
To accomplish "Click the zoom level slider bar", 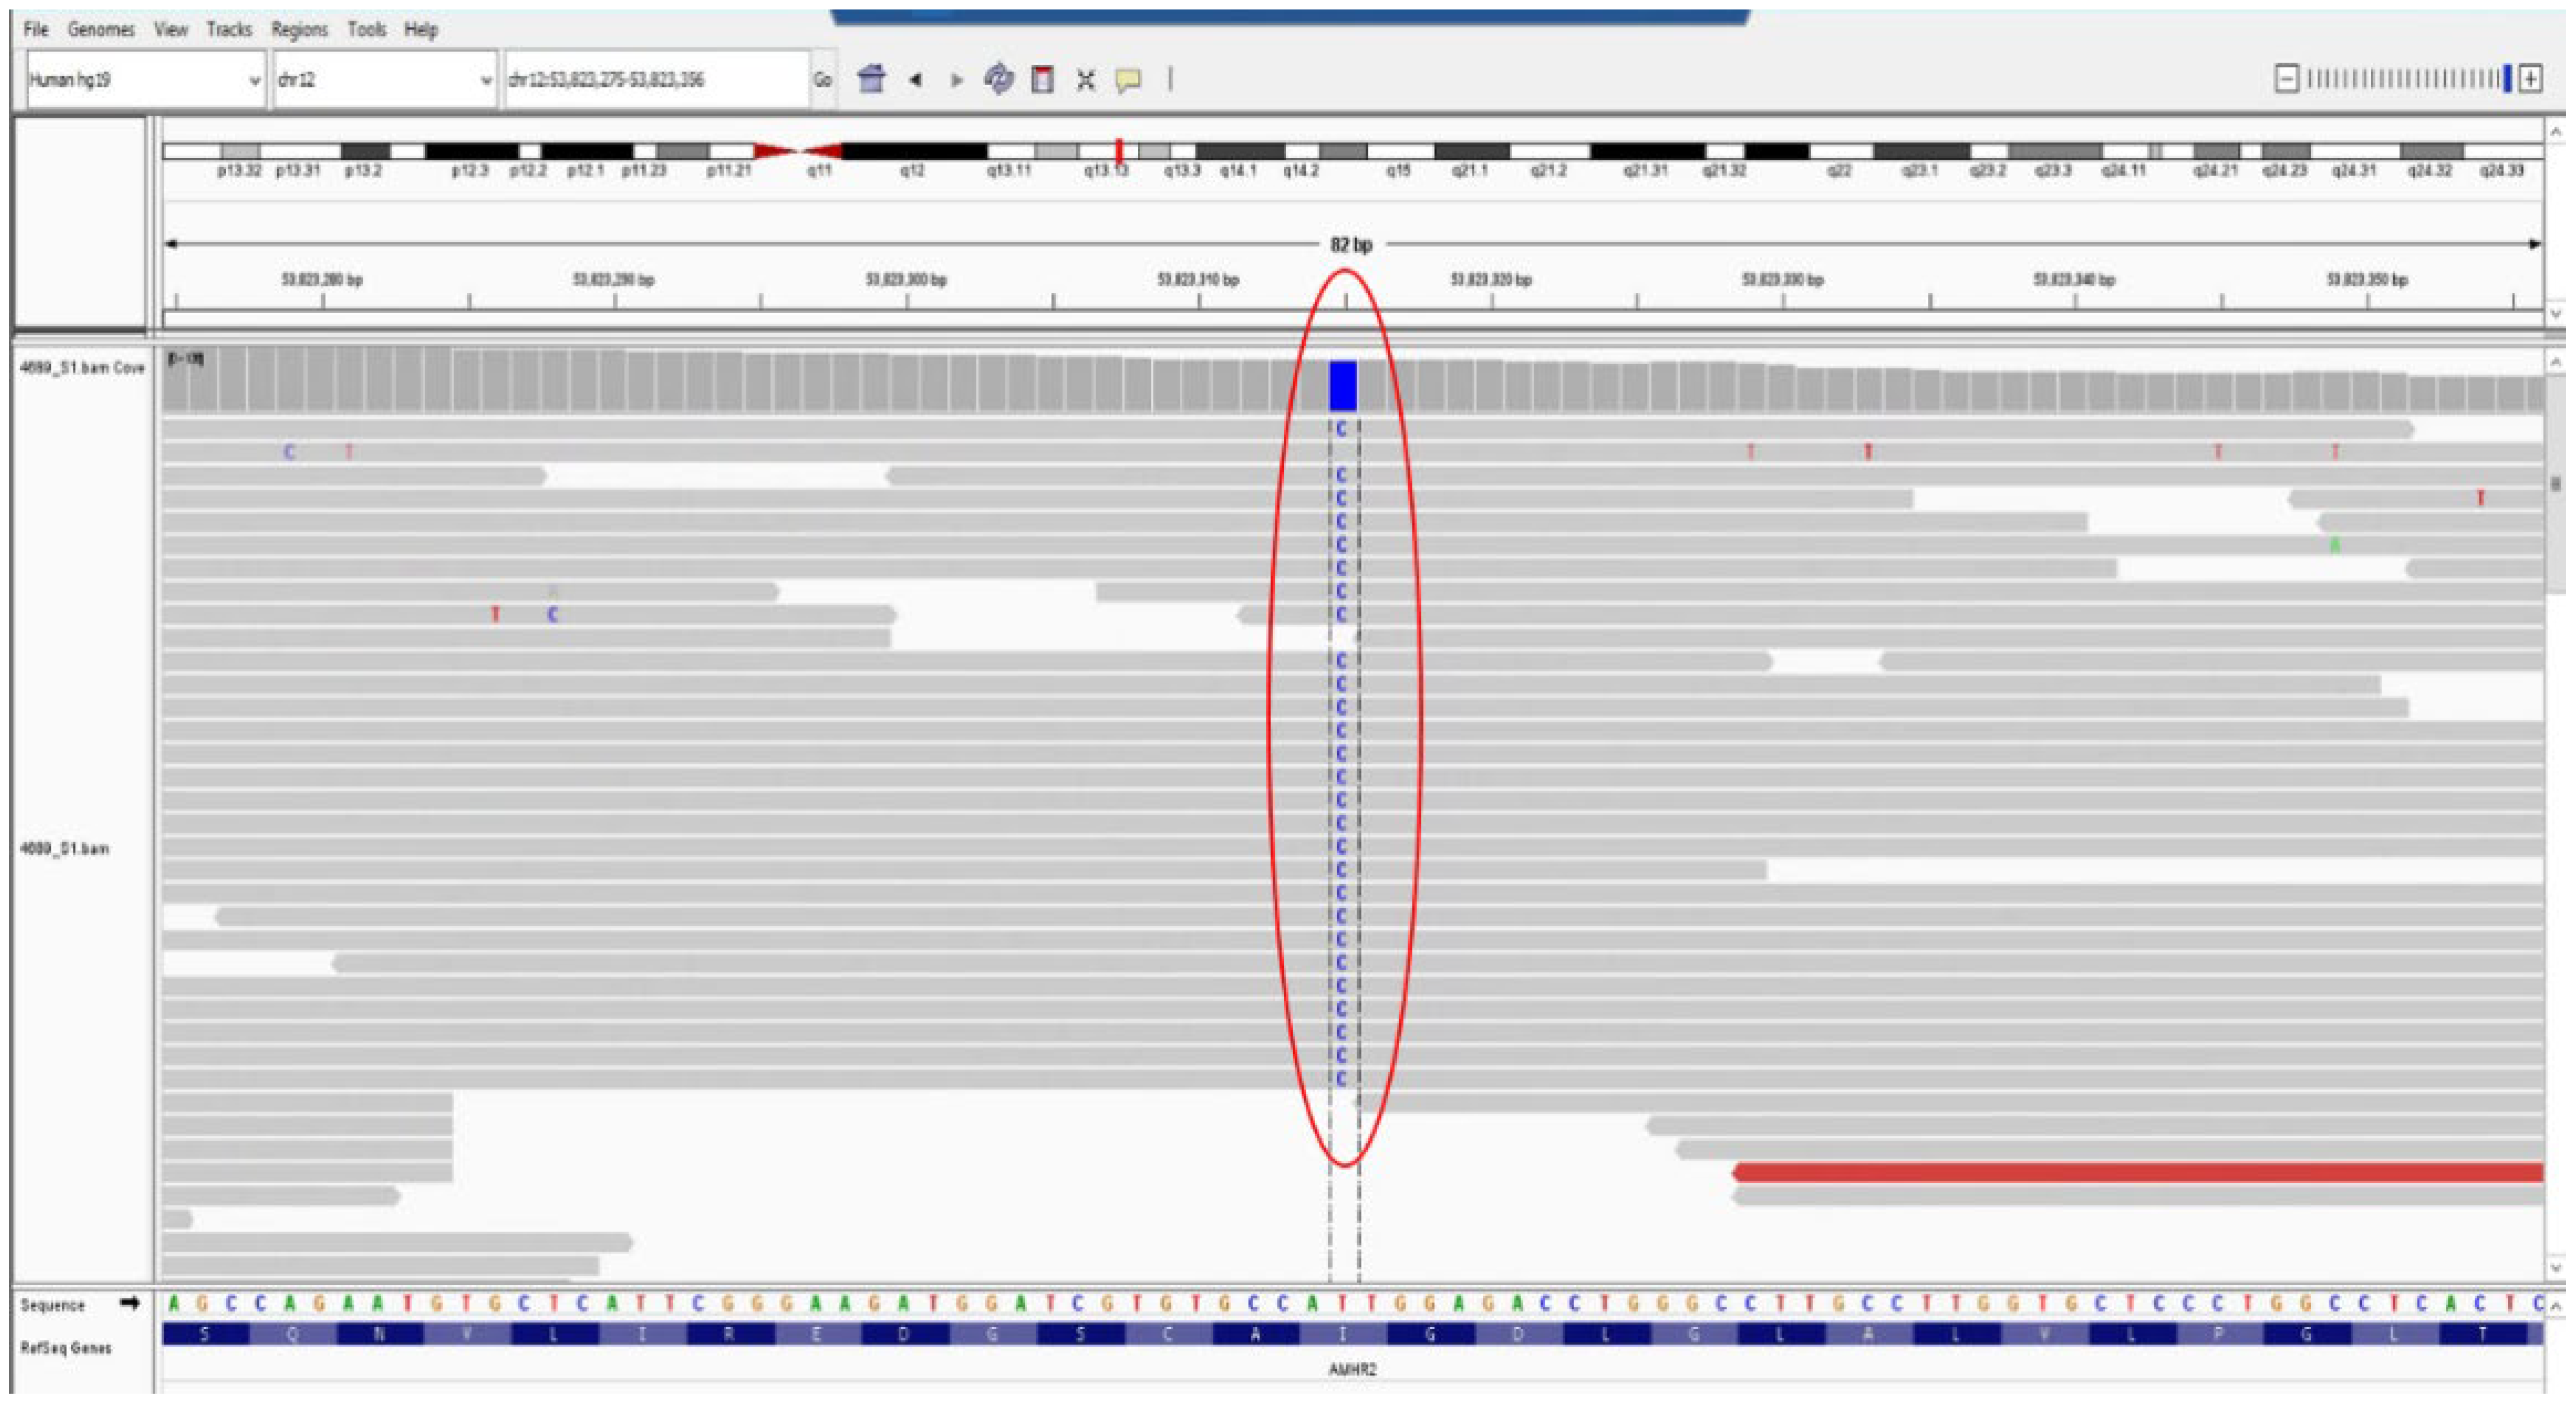I will (x=2408, y=78).
